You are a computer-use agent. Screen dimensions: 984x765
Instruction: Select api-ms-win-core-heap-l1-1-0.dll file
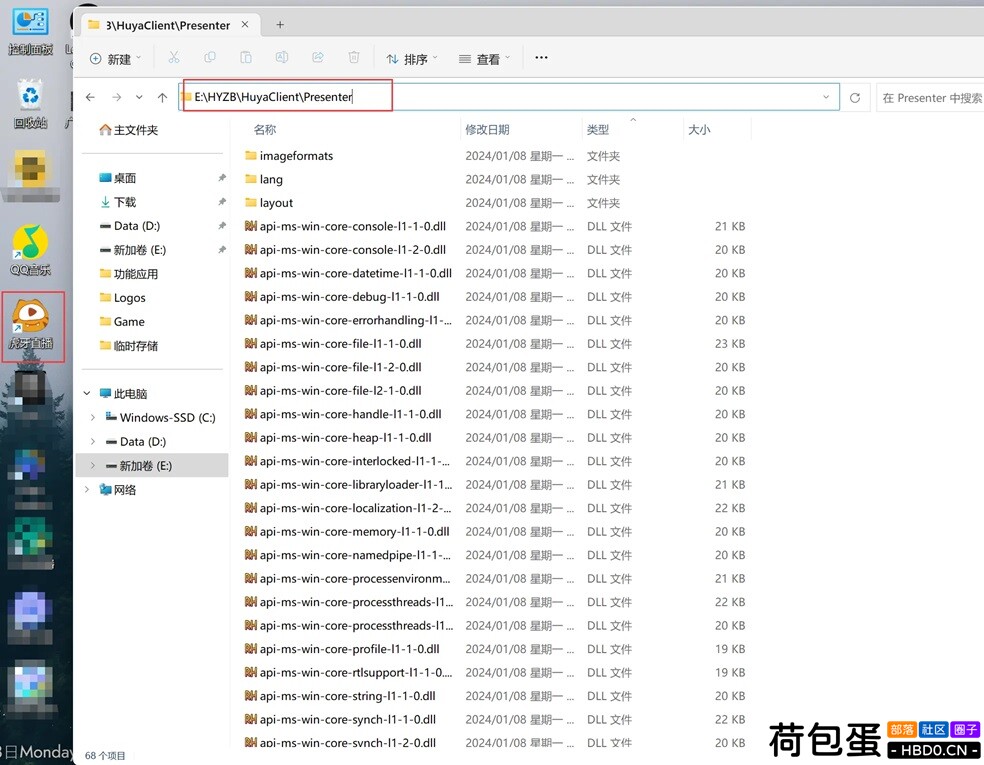pyautogui.click(x=338, y=437)
